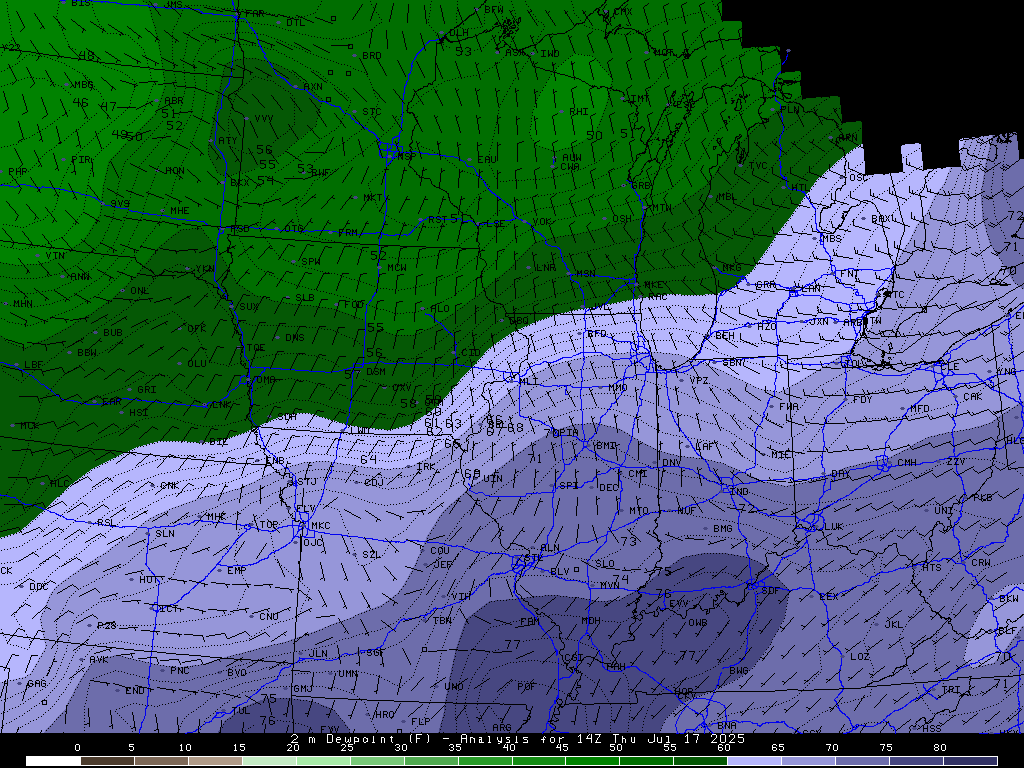This screenshot has height=768, width=1024.
Task: Click the SBN station label
Action: pos(733,363)
